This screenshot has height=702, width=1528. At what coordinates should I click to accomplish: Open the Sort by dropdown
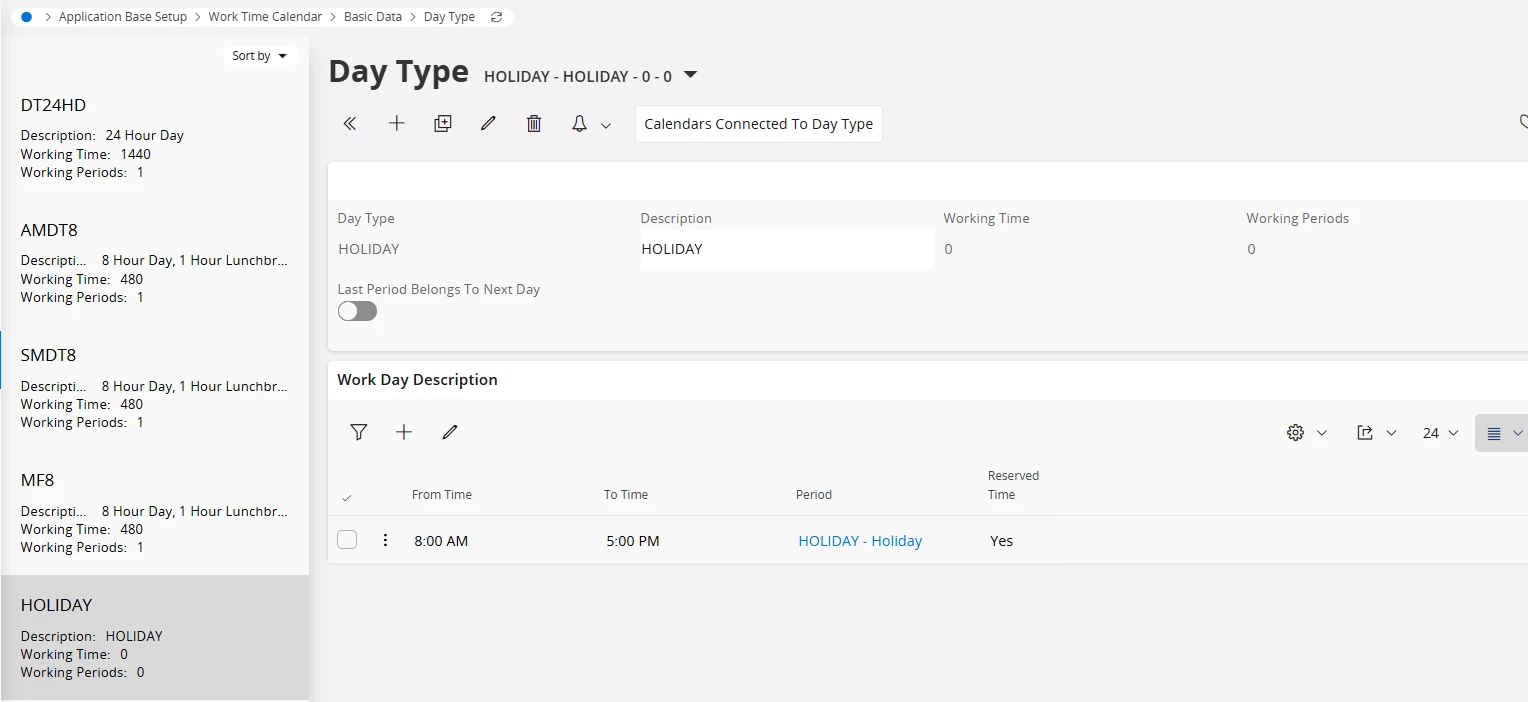[x=259, y=56]
